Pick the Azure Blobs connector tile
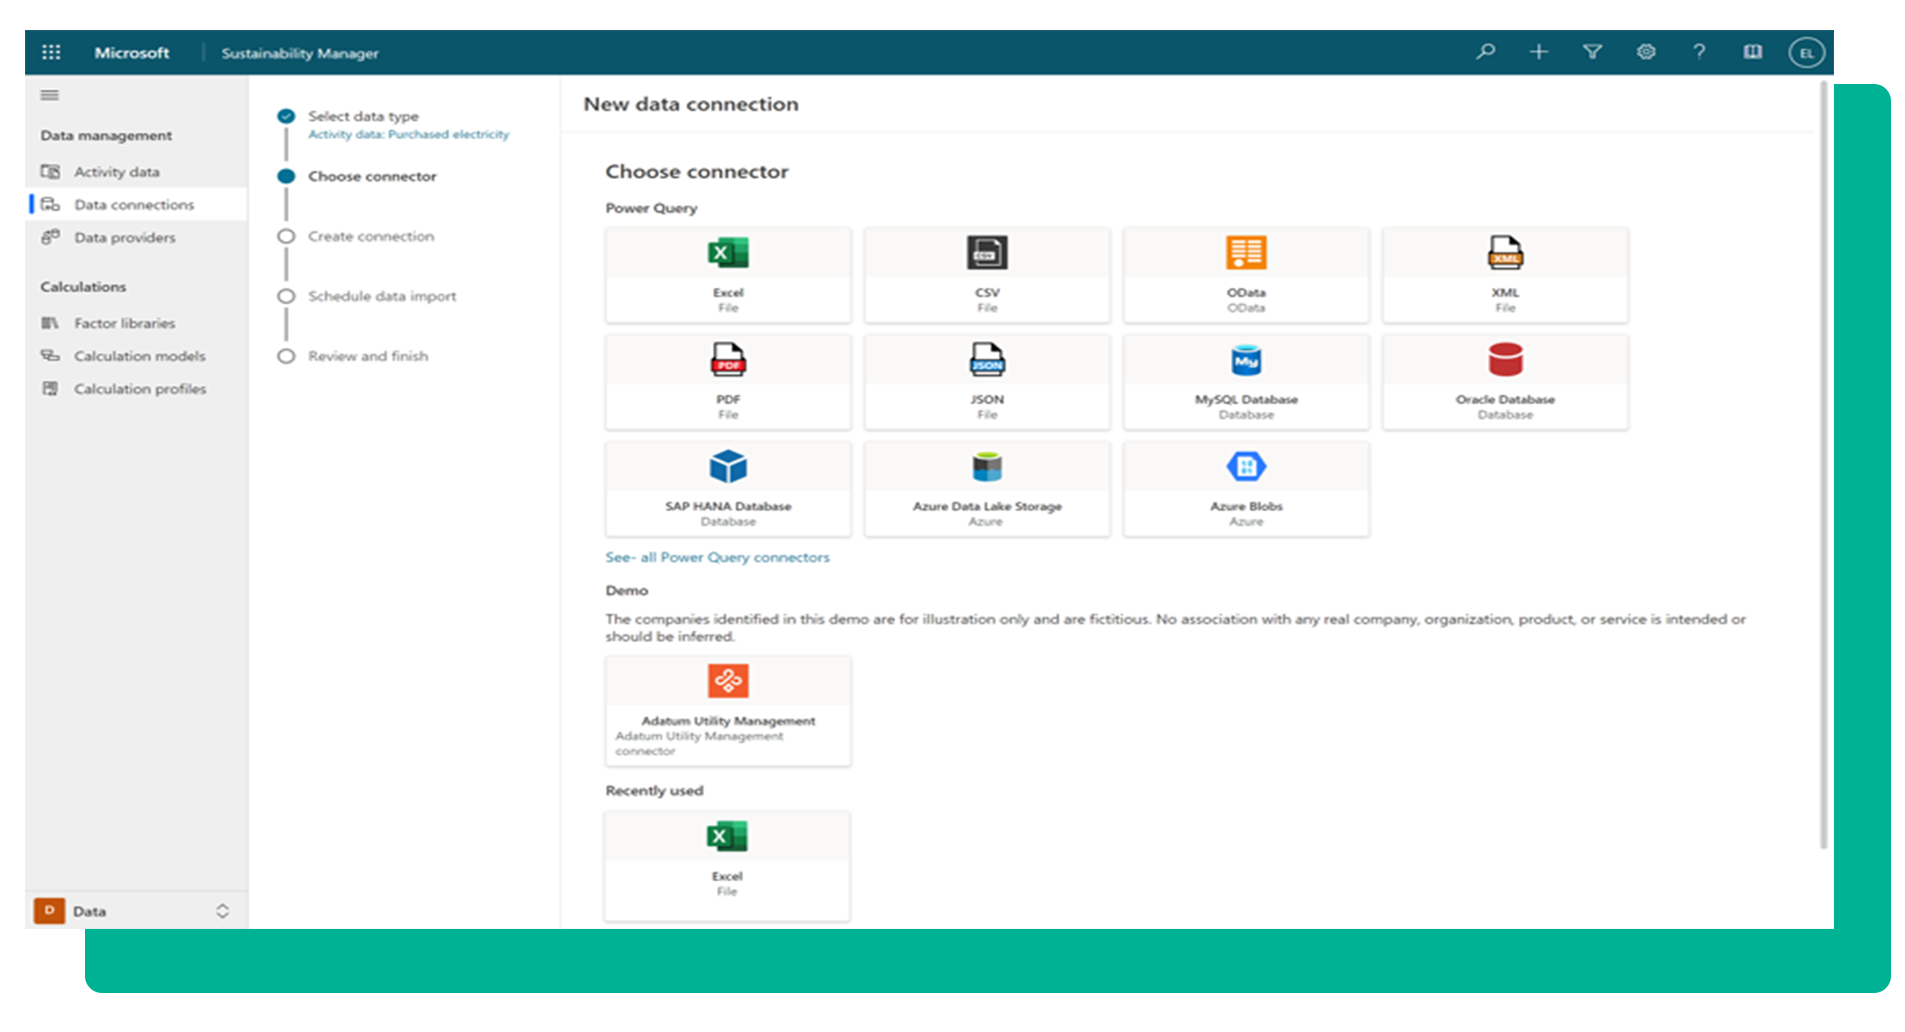The height and width of the screenshot is (1032, 1905). tap(1245, 489)
